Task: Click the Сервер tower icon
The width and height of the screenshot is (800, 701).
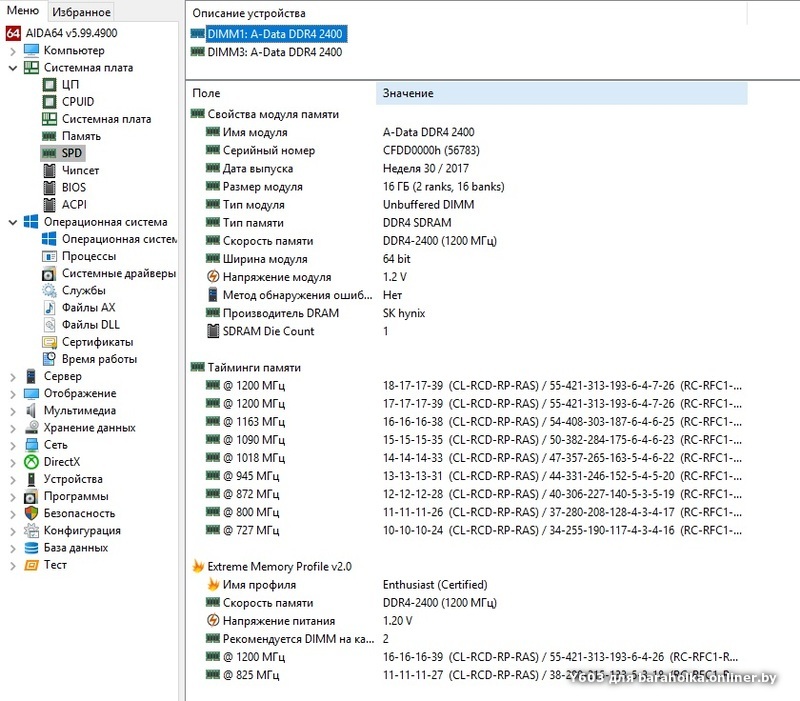Action: [31, 377]
